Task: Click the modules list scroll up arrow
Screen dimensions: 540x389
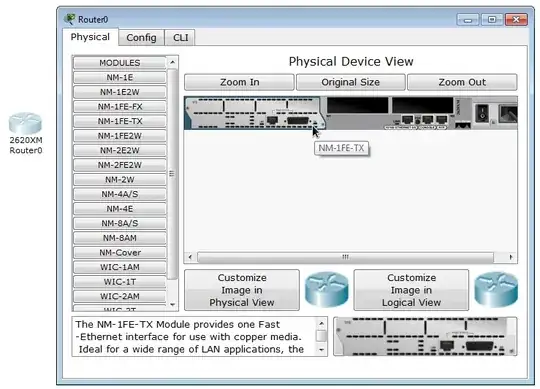Action: coord(173,62)
